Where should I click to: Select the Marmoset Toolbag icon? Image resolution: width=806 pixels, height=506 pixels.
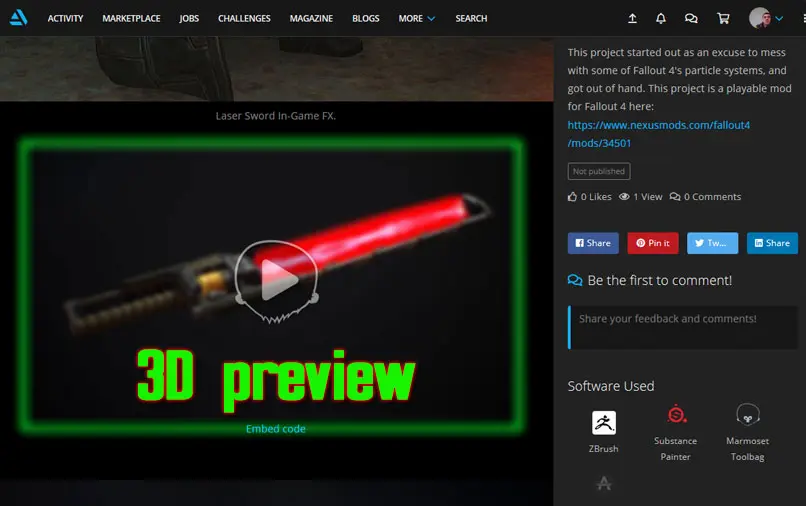[x=747, y=414]
